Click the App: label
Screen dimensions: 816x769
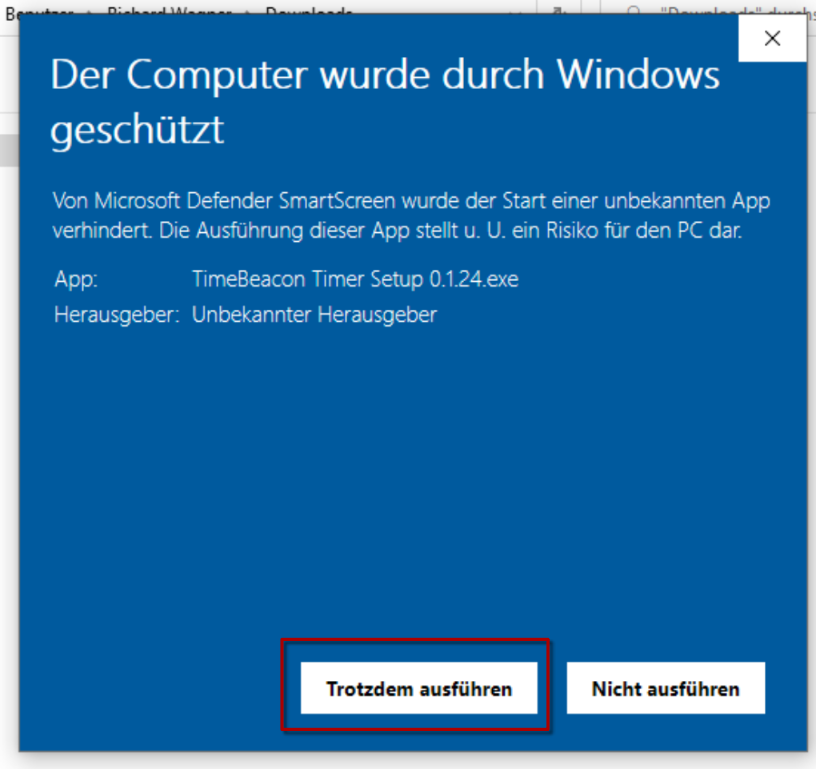coord(76,279)
